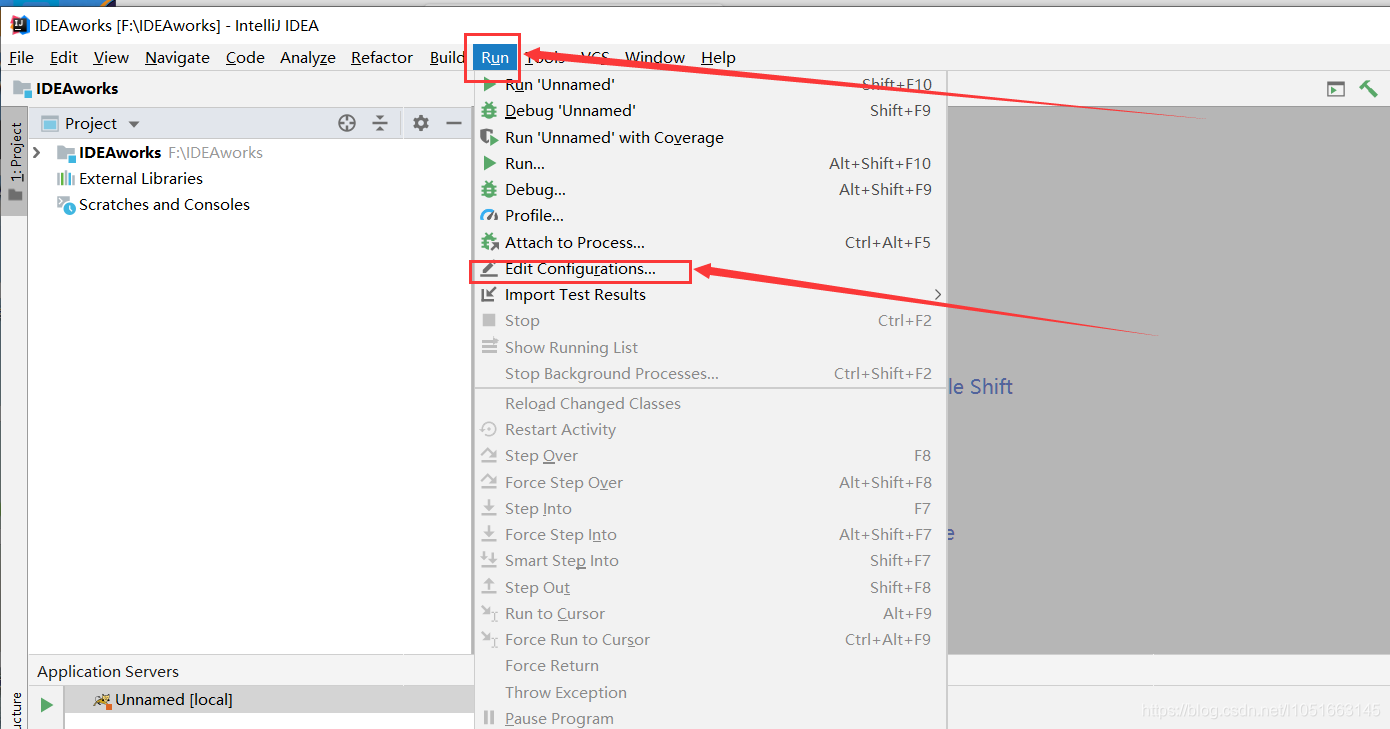The height and width of the screenshot is (729, 1390).
Task: Hide the Project panel with minus icon
Action: [x=454, y=123]
